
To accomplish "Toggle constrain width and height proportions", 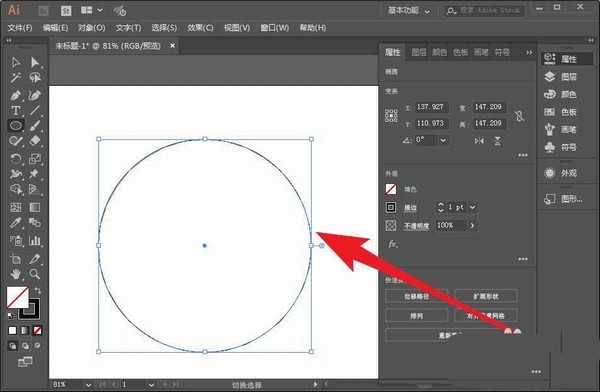I will tap(519, 115).
